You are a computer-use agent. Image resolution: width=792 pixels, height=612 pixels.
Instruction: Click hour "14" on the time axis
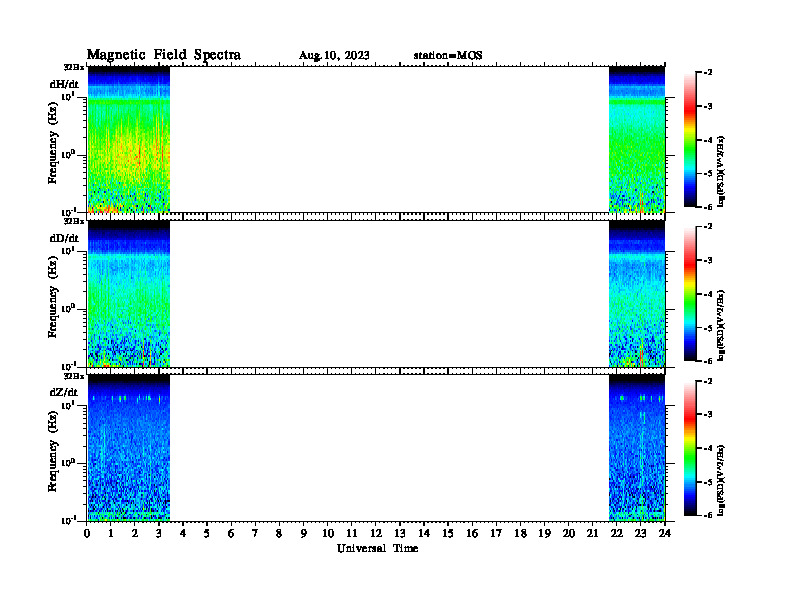(x=424, y=533)
